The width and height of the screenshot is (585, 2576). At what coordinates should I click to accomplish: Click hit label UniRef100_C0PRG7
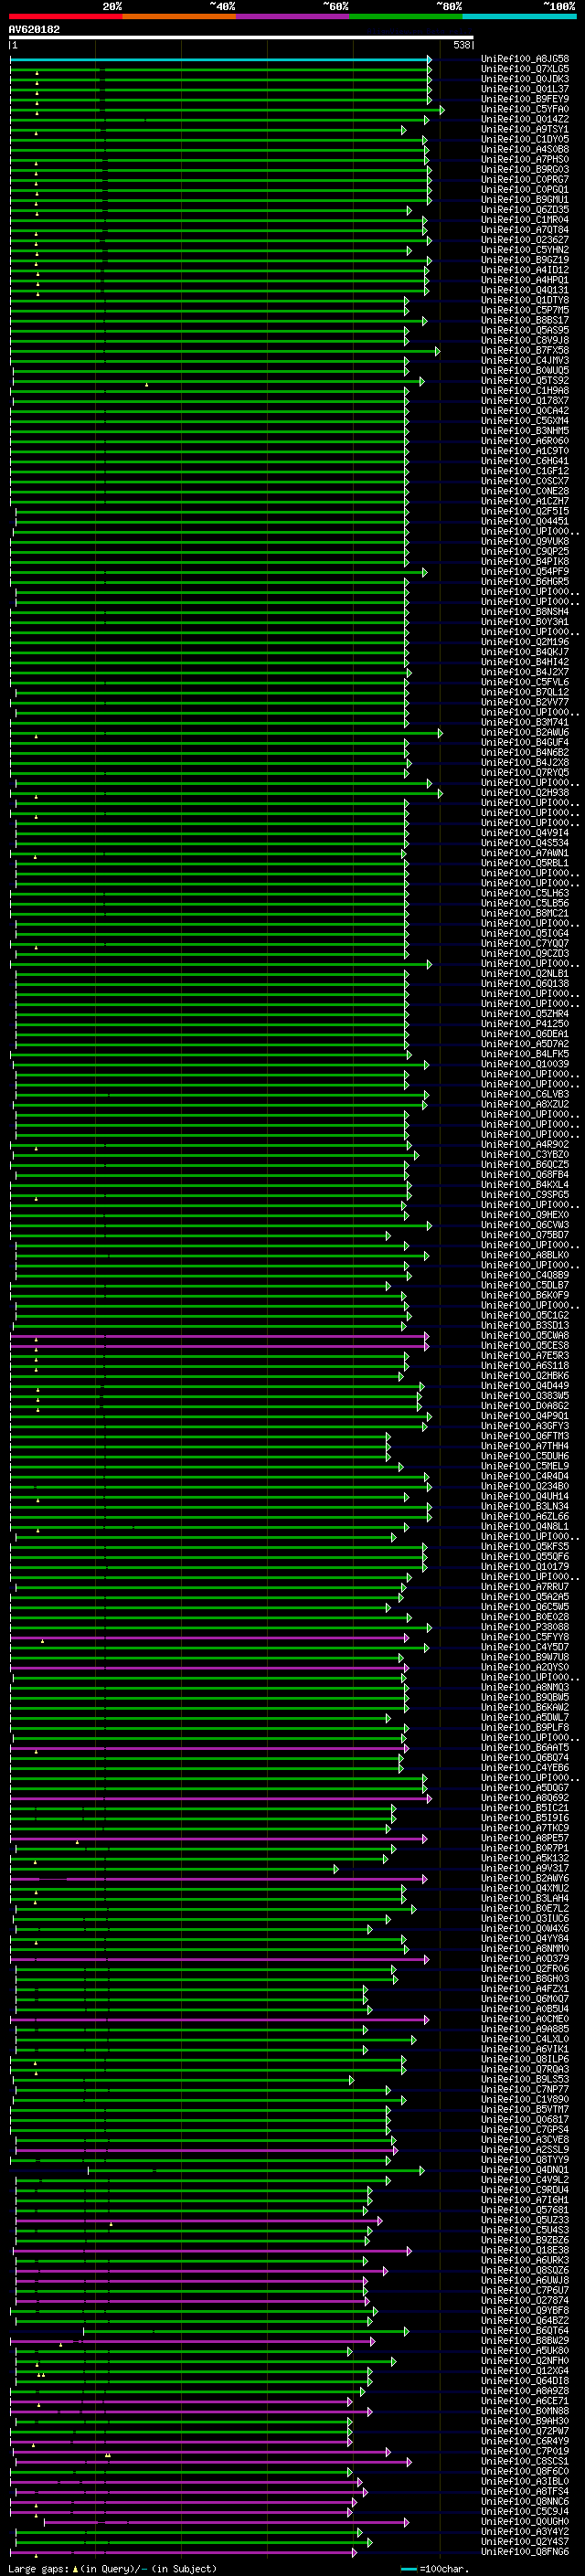525,180
